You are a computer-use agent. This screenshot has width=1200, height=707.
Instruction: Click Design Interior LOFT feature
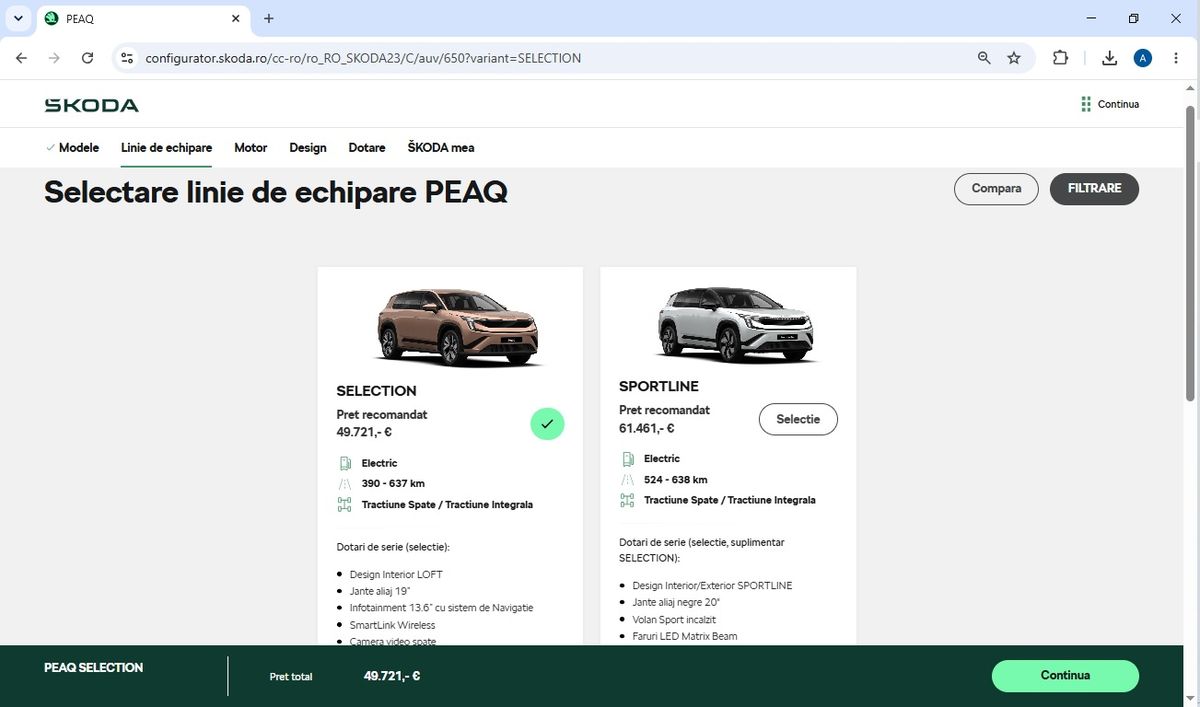coord(396,575)
